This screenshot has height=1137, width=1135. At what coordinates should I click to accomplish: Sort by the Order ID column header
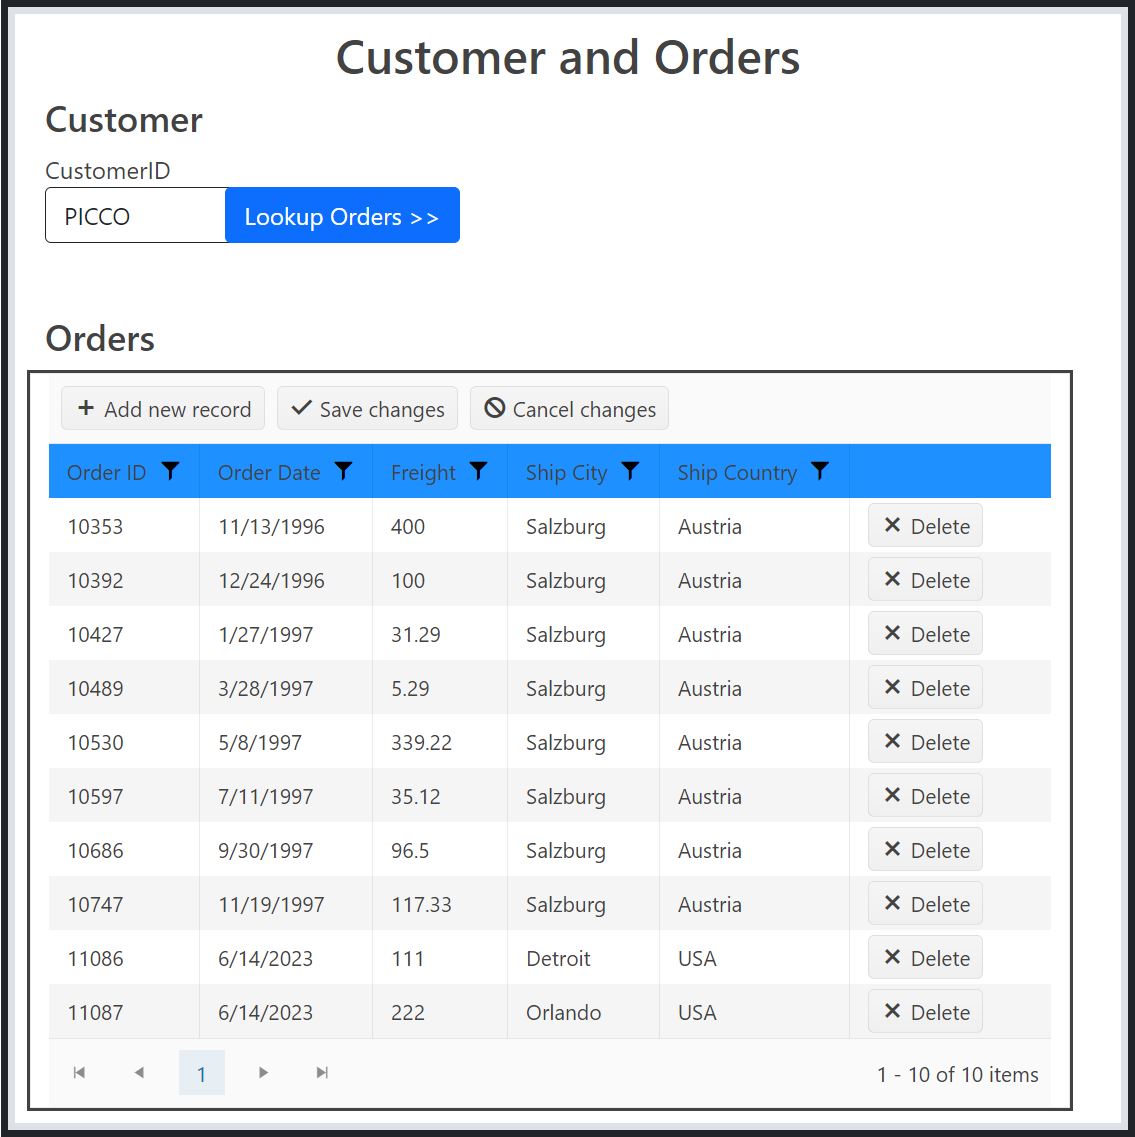(107, 472)
